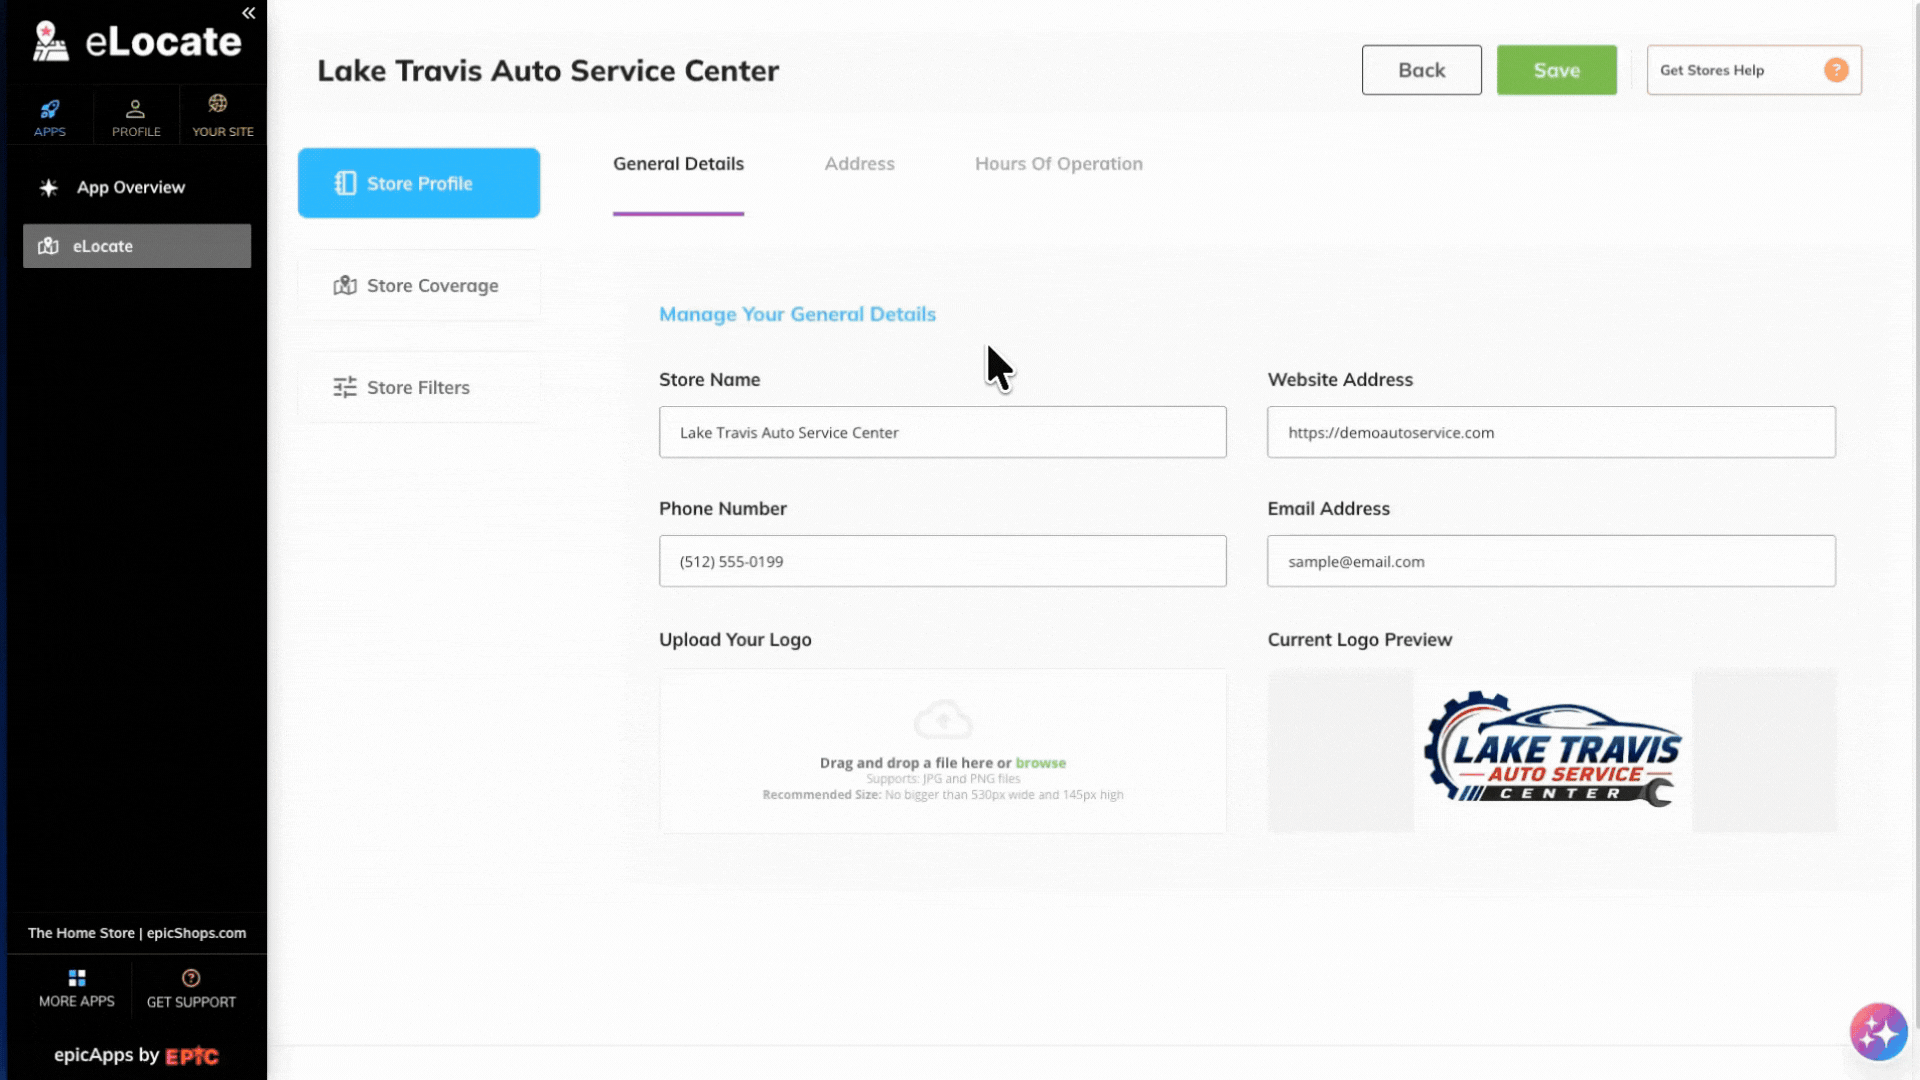Open the Apps rocket icon
The height and width of the screenshot is (1080, 1920).
[x=50, y=108]
